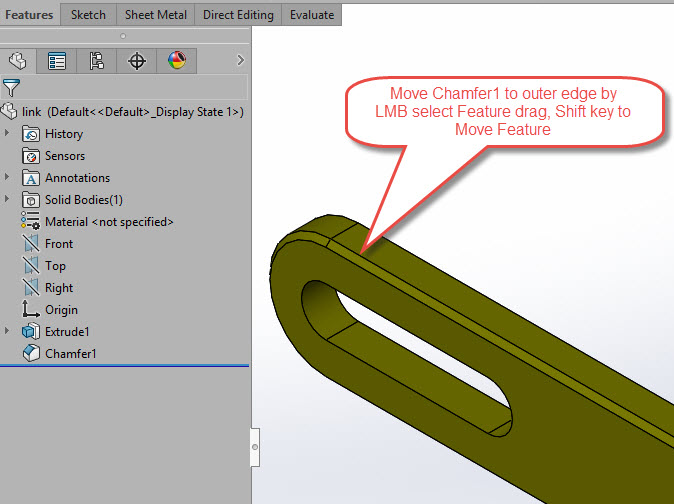
Task: Click the Solid Bodies folder icon
Action: [x=31, y=200]
